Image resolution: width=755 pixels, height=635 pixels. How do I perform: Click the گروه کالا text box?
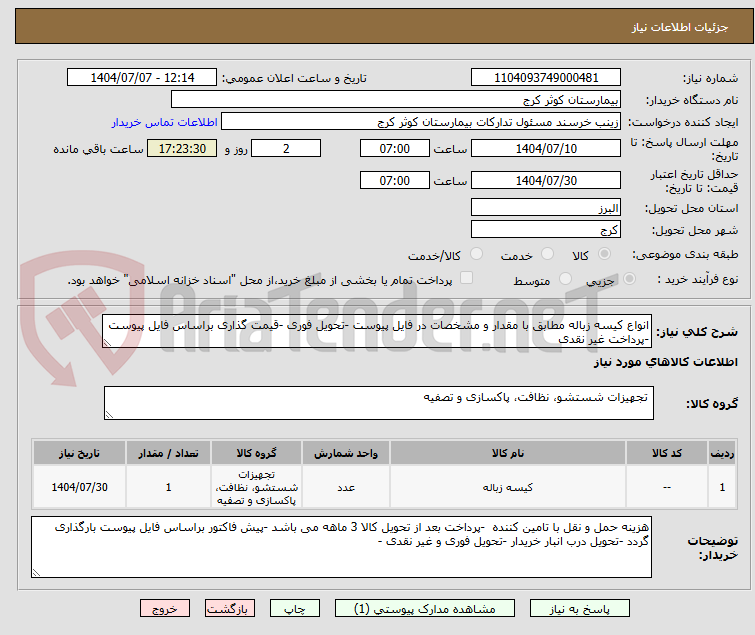[378, 403]
